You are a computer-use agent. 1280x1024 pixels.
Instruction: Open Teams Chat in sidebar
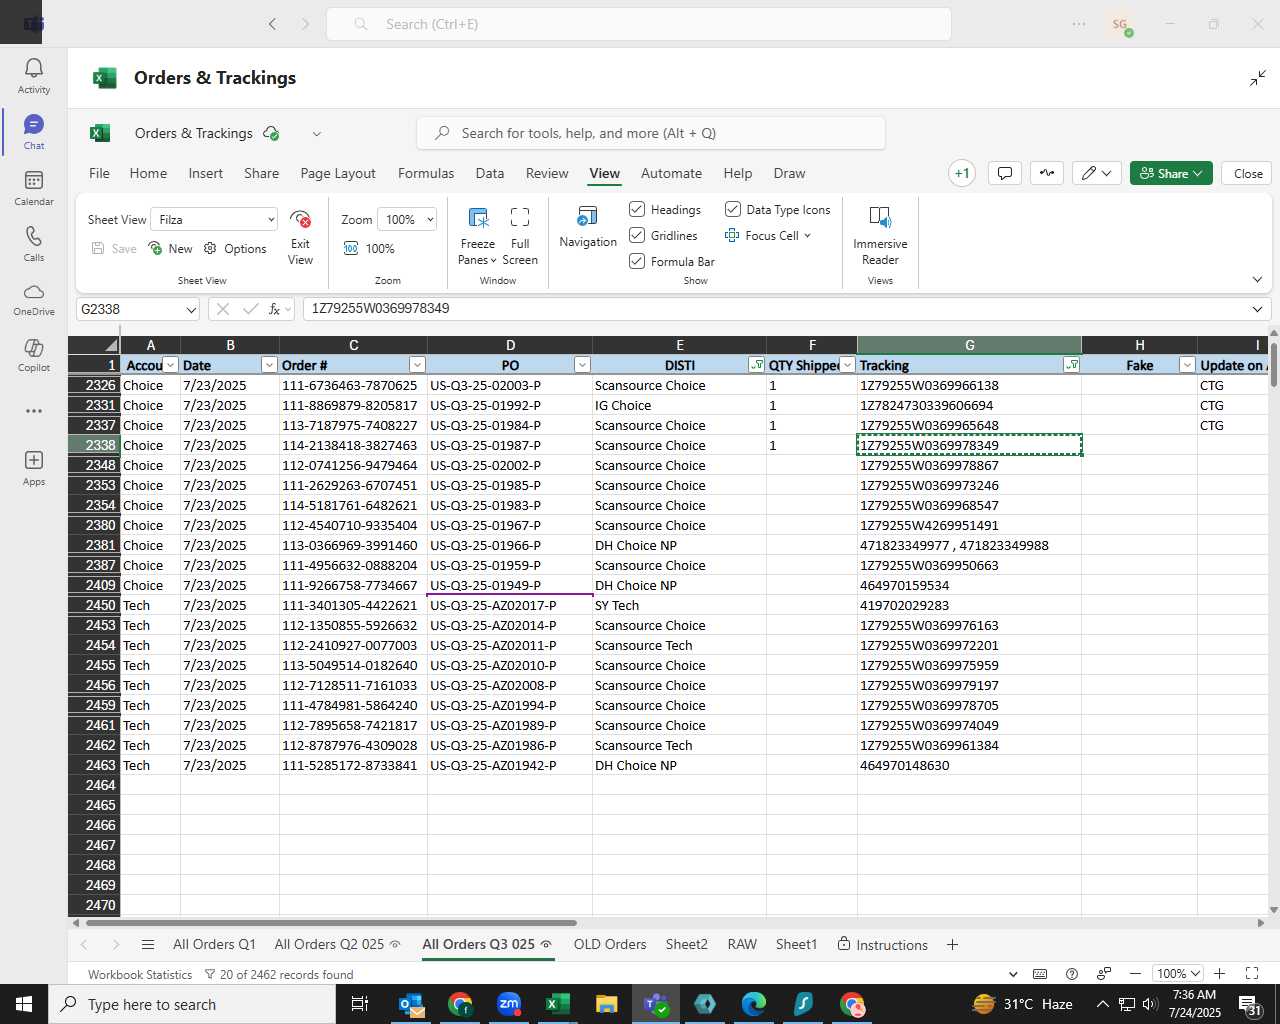click(33, 131)
